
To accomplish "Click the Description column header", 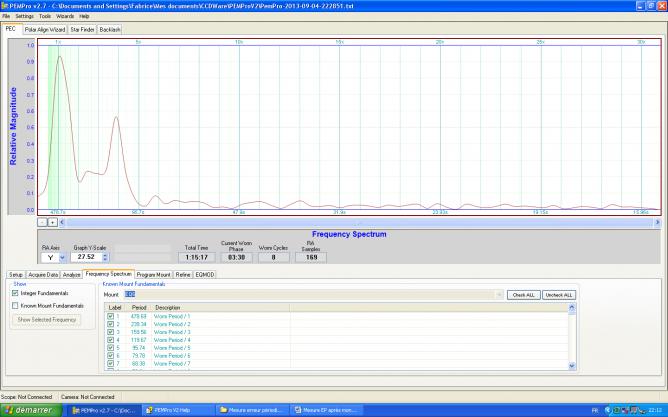I will click(221, 307).
